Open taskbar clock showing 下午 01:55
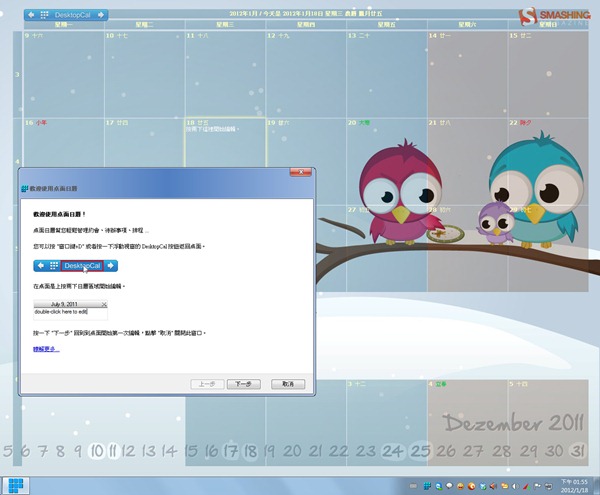This screenshot has width=600, height=495. [574, 486]
